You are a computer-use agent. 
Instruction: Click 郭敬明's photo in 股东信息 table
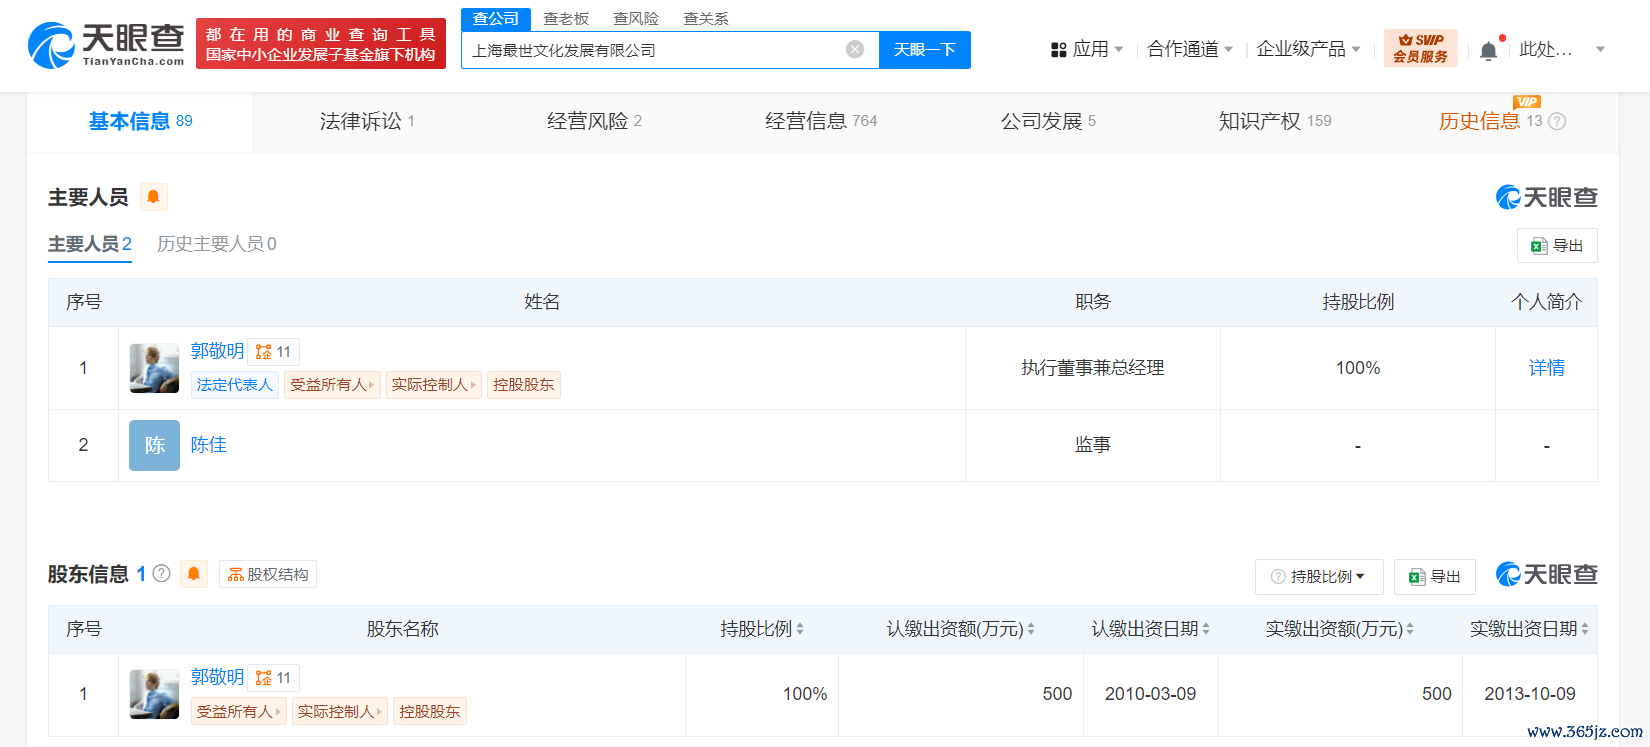pyautogui.click(x=154, y=694)
